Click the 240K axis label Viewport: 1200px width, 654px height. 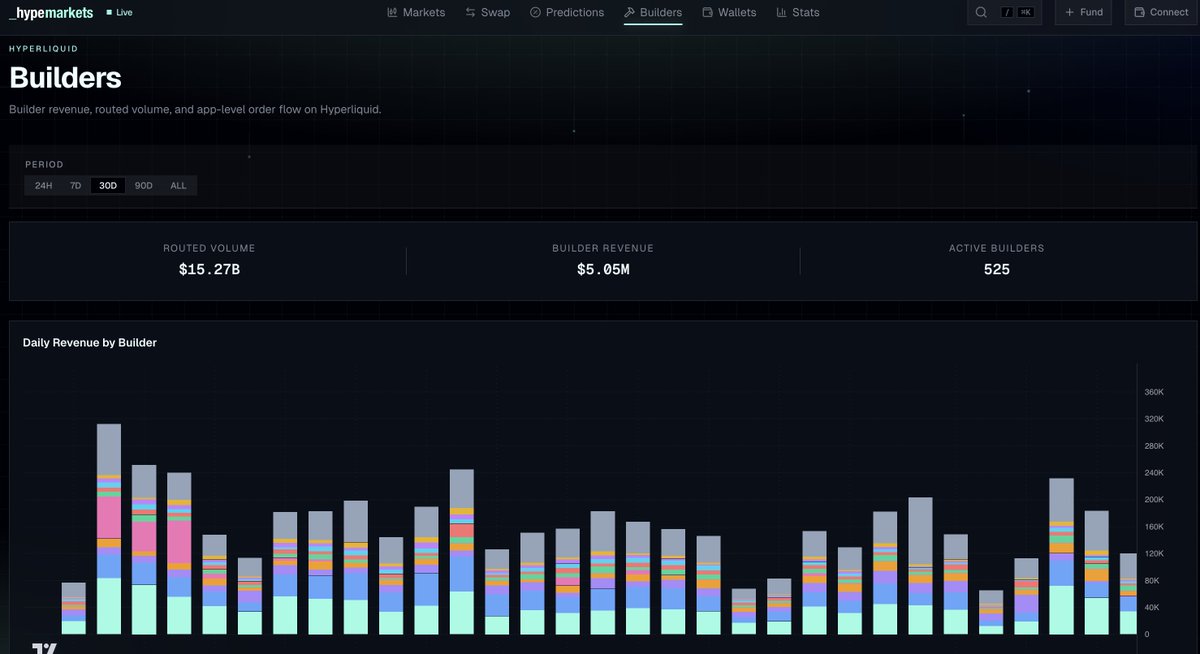[x=1154, y=473]
